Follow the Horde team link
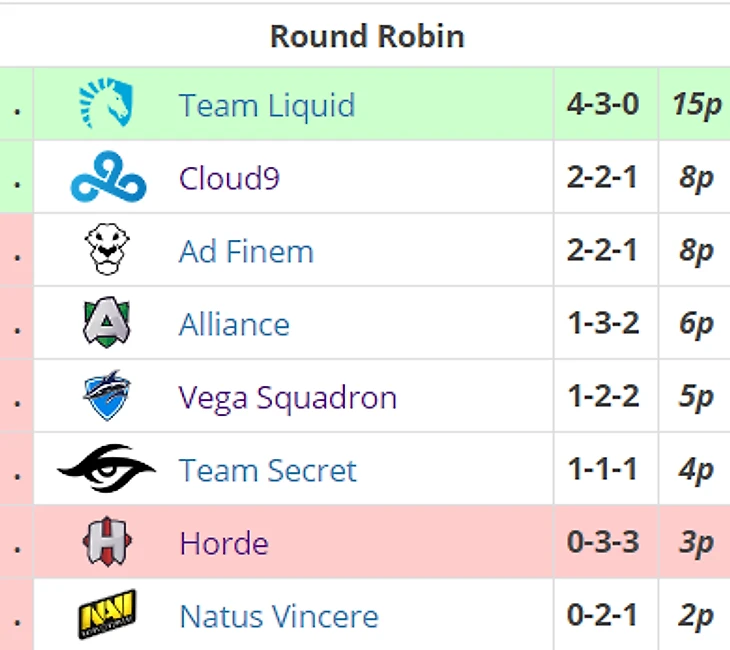Screen dimensions: 730x650 [224, 543]
